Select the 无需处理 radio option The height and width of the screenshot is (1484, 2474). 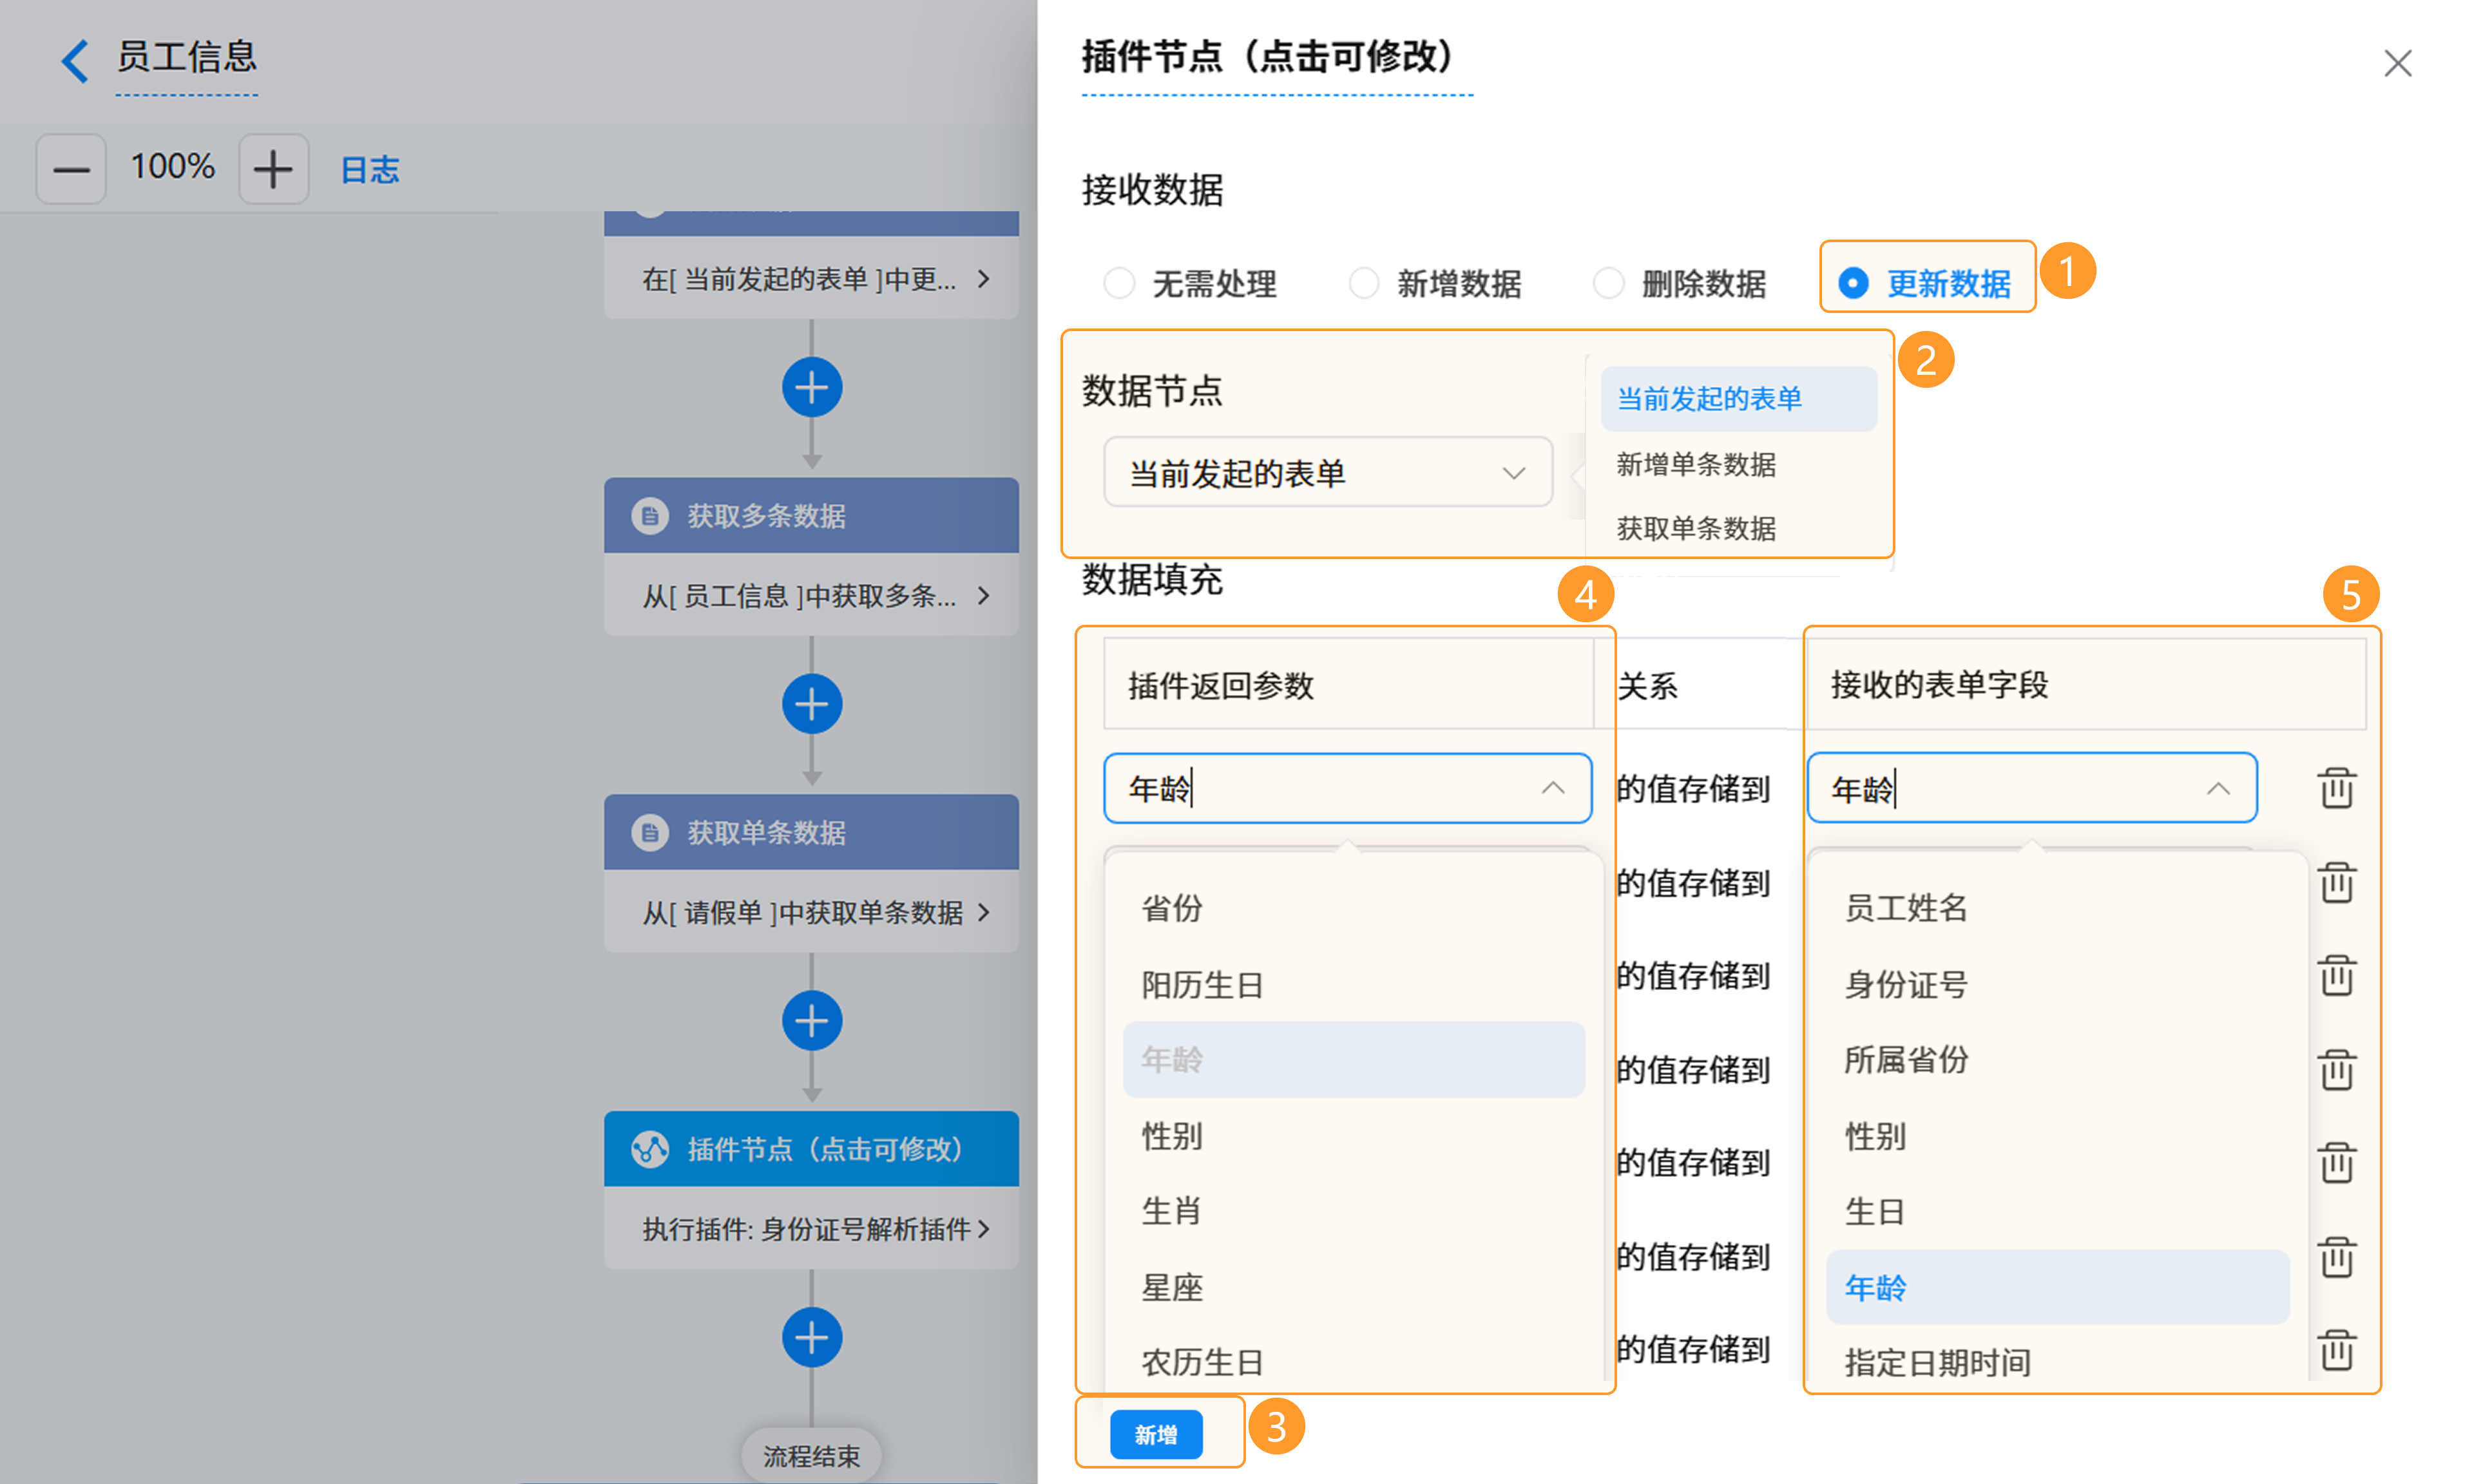point(1190,284)
